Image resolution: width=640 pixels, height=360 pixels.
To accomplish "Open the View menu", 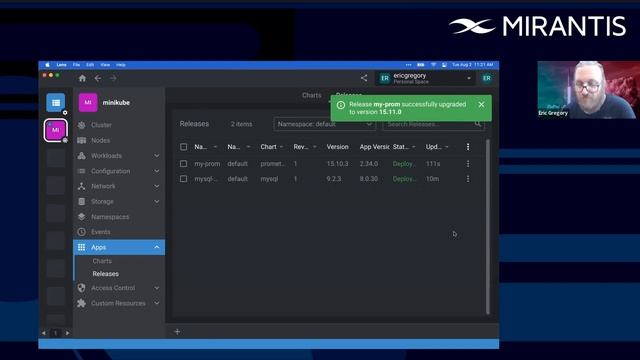I will [x=105, y=64].
